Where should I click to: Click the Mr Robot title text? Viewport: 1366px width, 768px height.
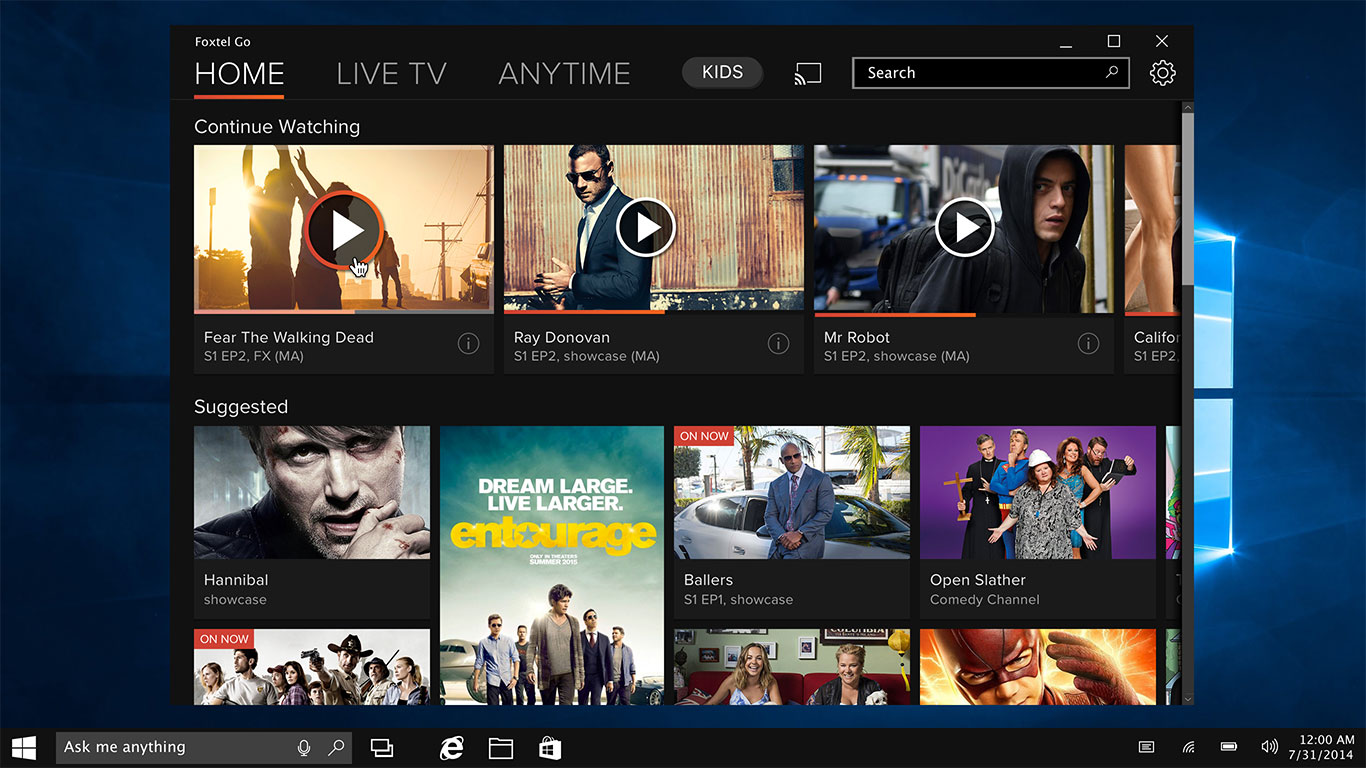857,337
